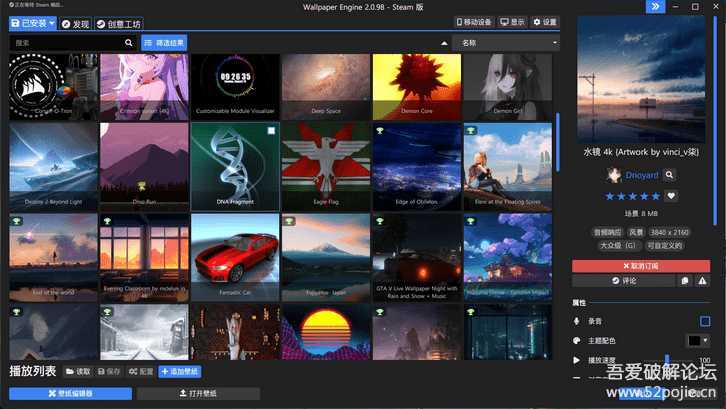Image resolution: width=726 pixels, height=409 pixels.
Task: Open the 名称 sort-by dropdown
Action: pos(503,43)
